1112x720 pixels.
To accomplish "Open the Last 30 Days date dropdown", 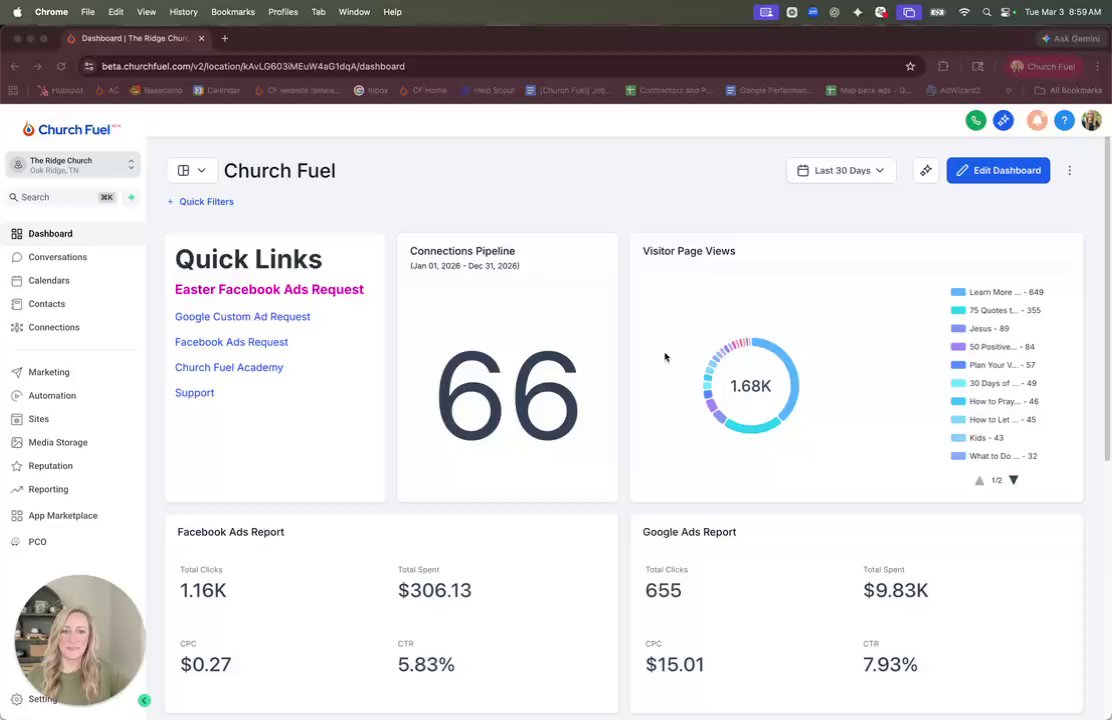I will pos(841,170).
